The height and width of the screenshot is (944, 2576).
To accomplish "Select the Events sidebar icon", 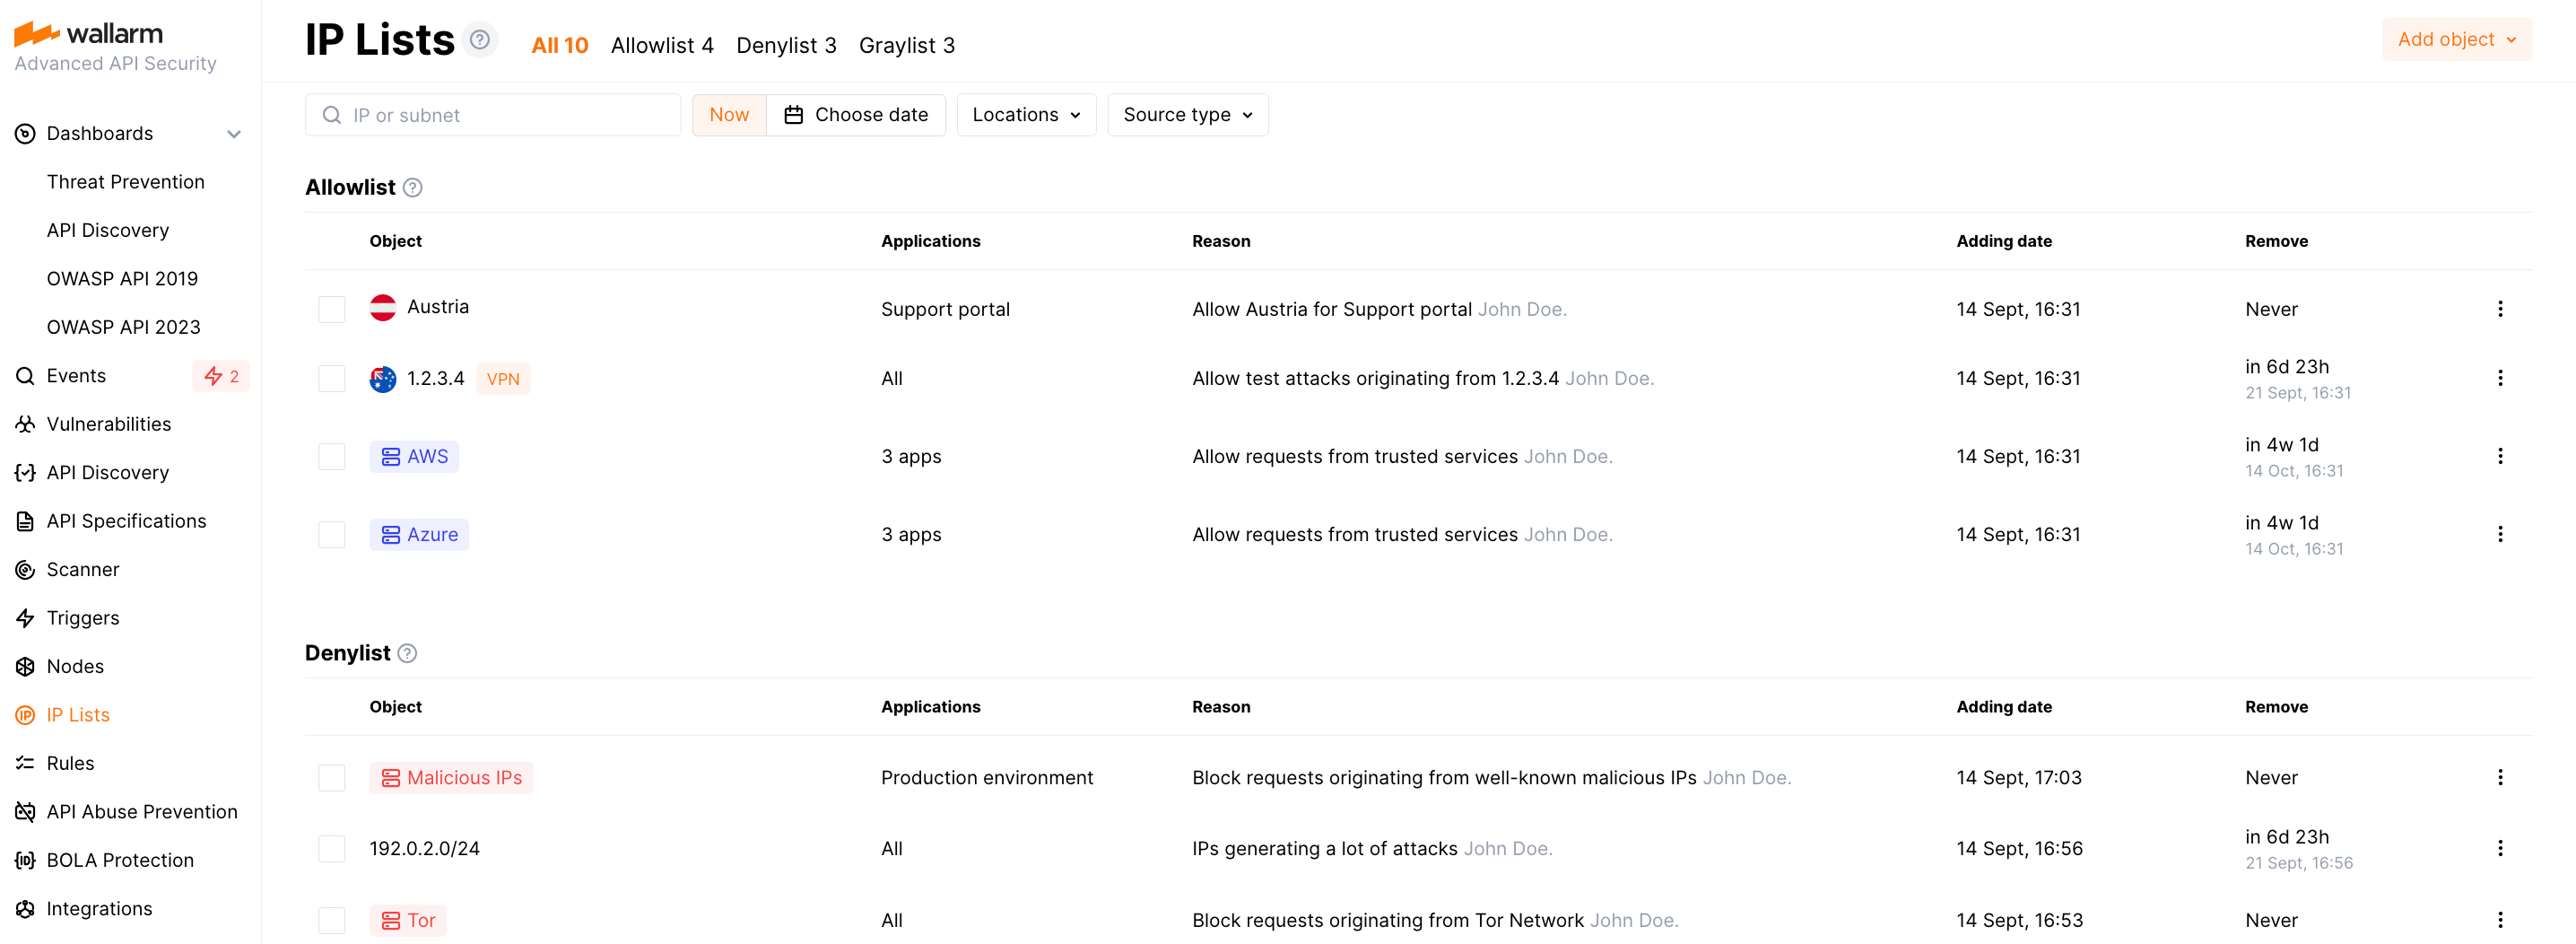I will pyautogui.click(x=24, y=375).
